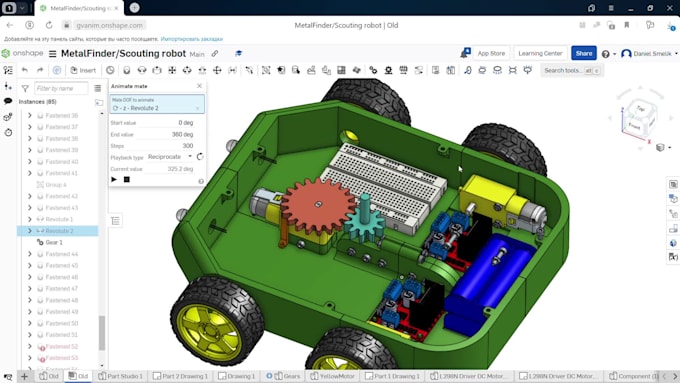Select the Tangent mate tool
Viewport: 680px width, 383px height.
click(249, 70)
